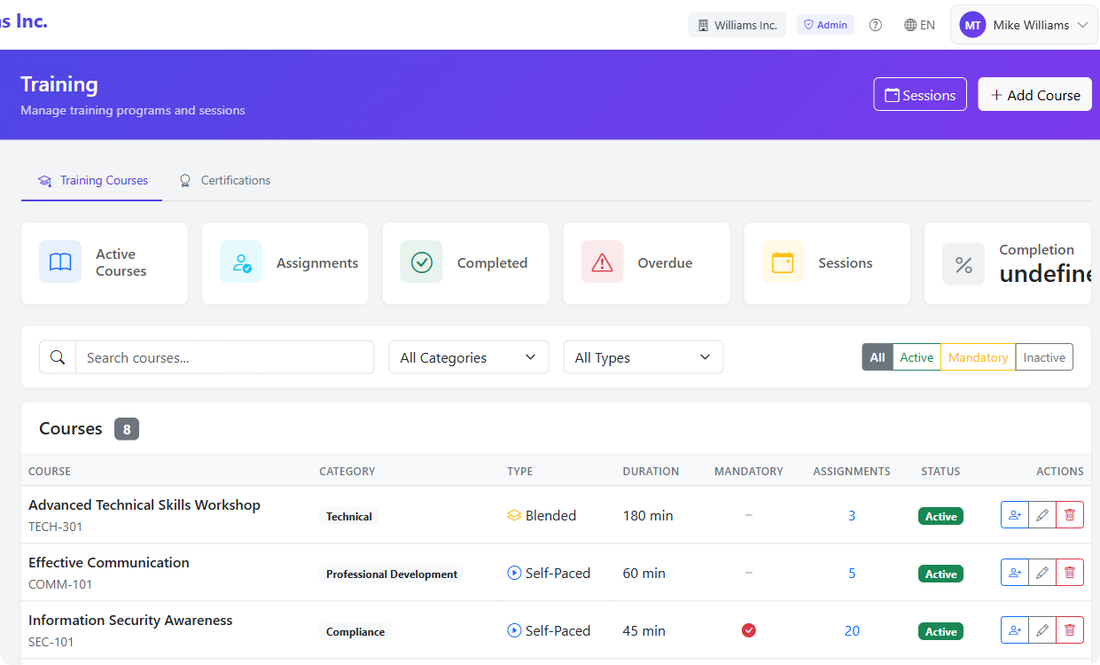Open assignments link showing 20 for SEC-101

[852, 631]
